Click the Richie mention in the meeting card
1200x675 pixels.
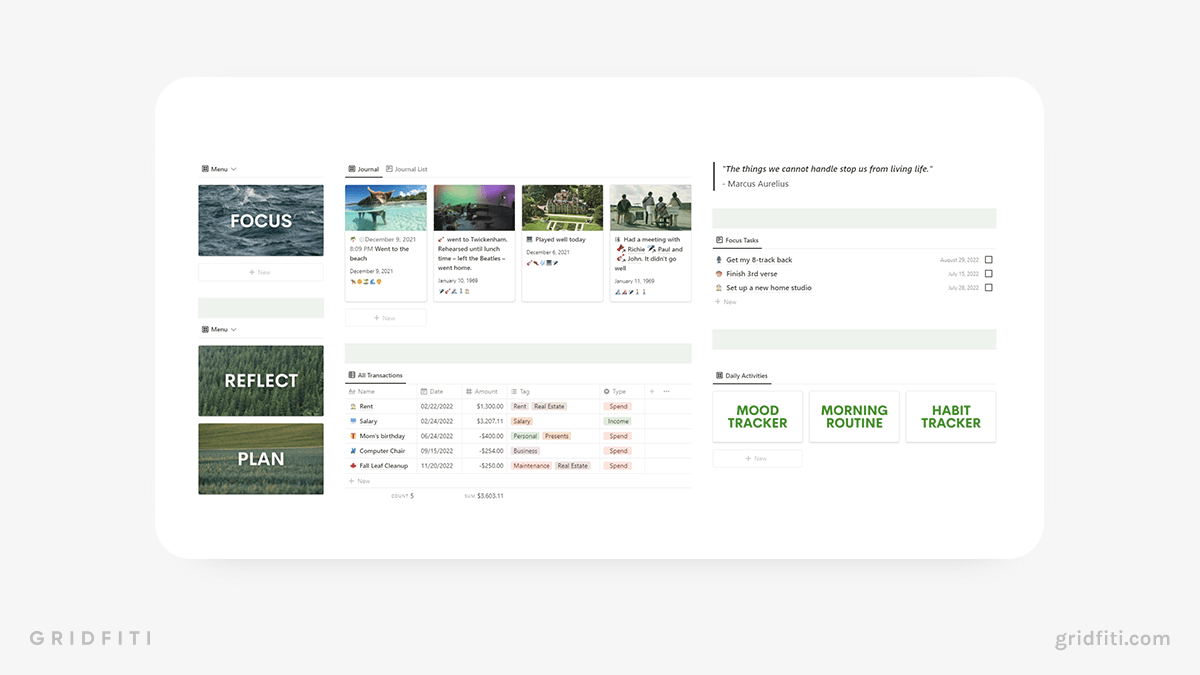click(x=630, y=250)
